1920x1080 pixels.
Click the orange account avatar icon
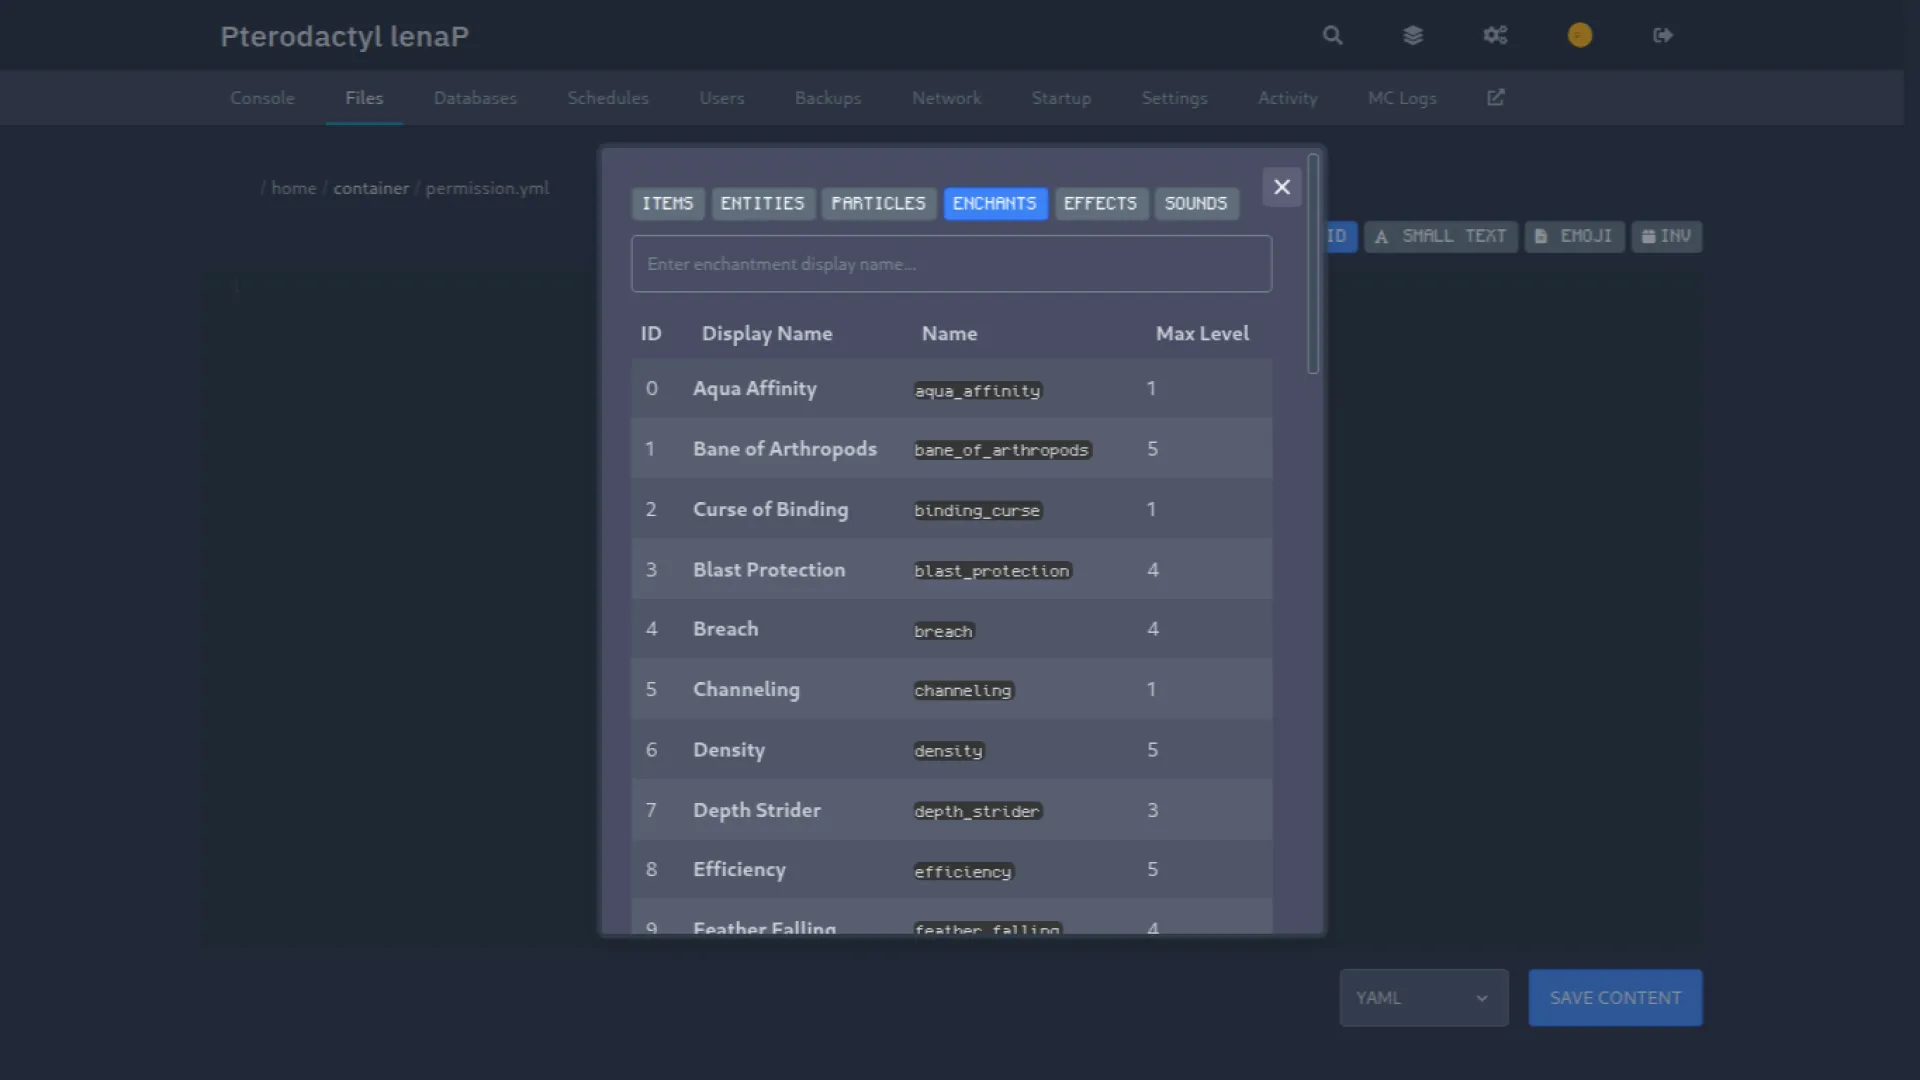1580,36
